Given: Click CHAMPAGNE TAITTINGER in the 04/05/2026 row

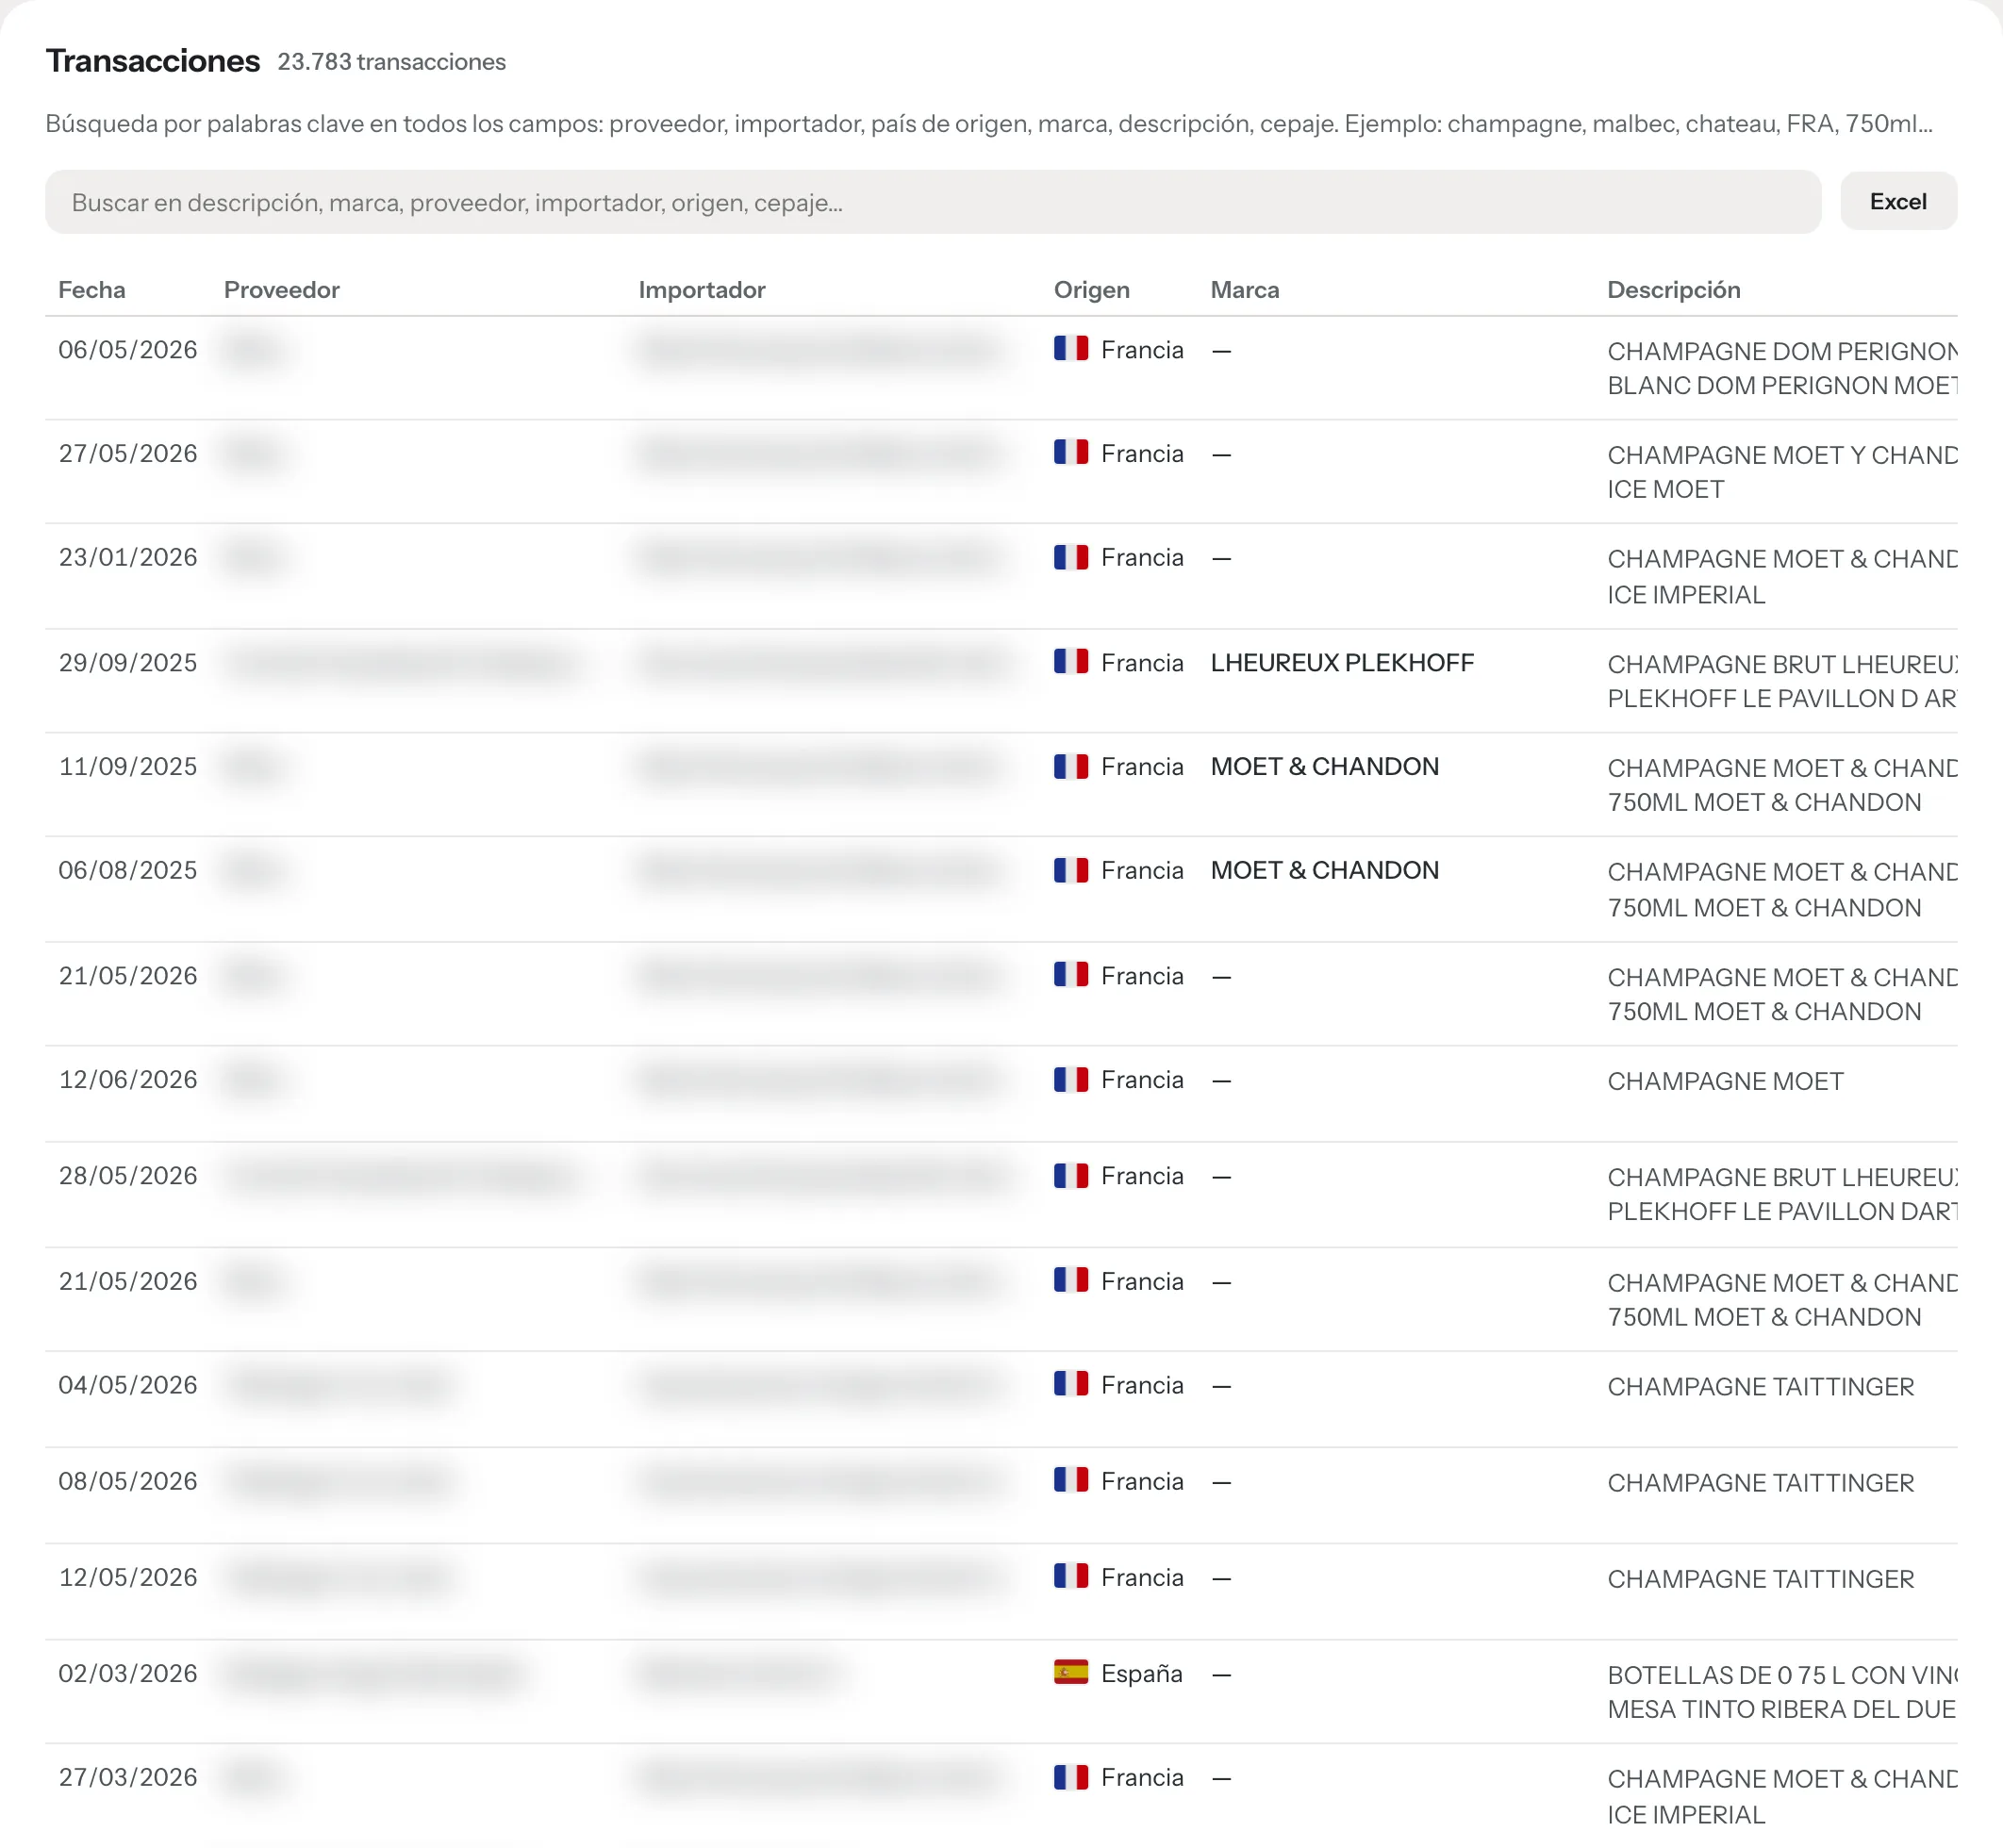Looking at the screenshot, I should (1760, 1387).
